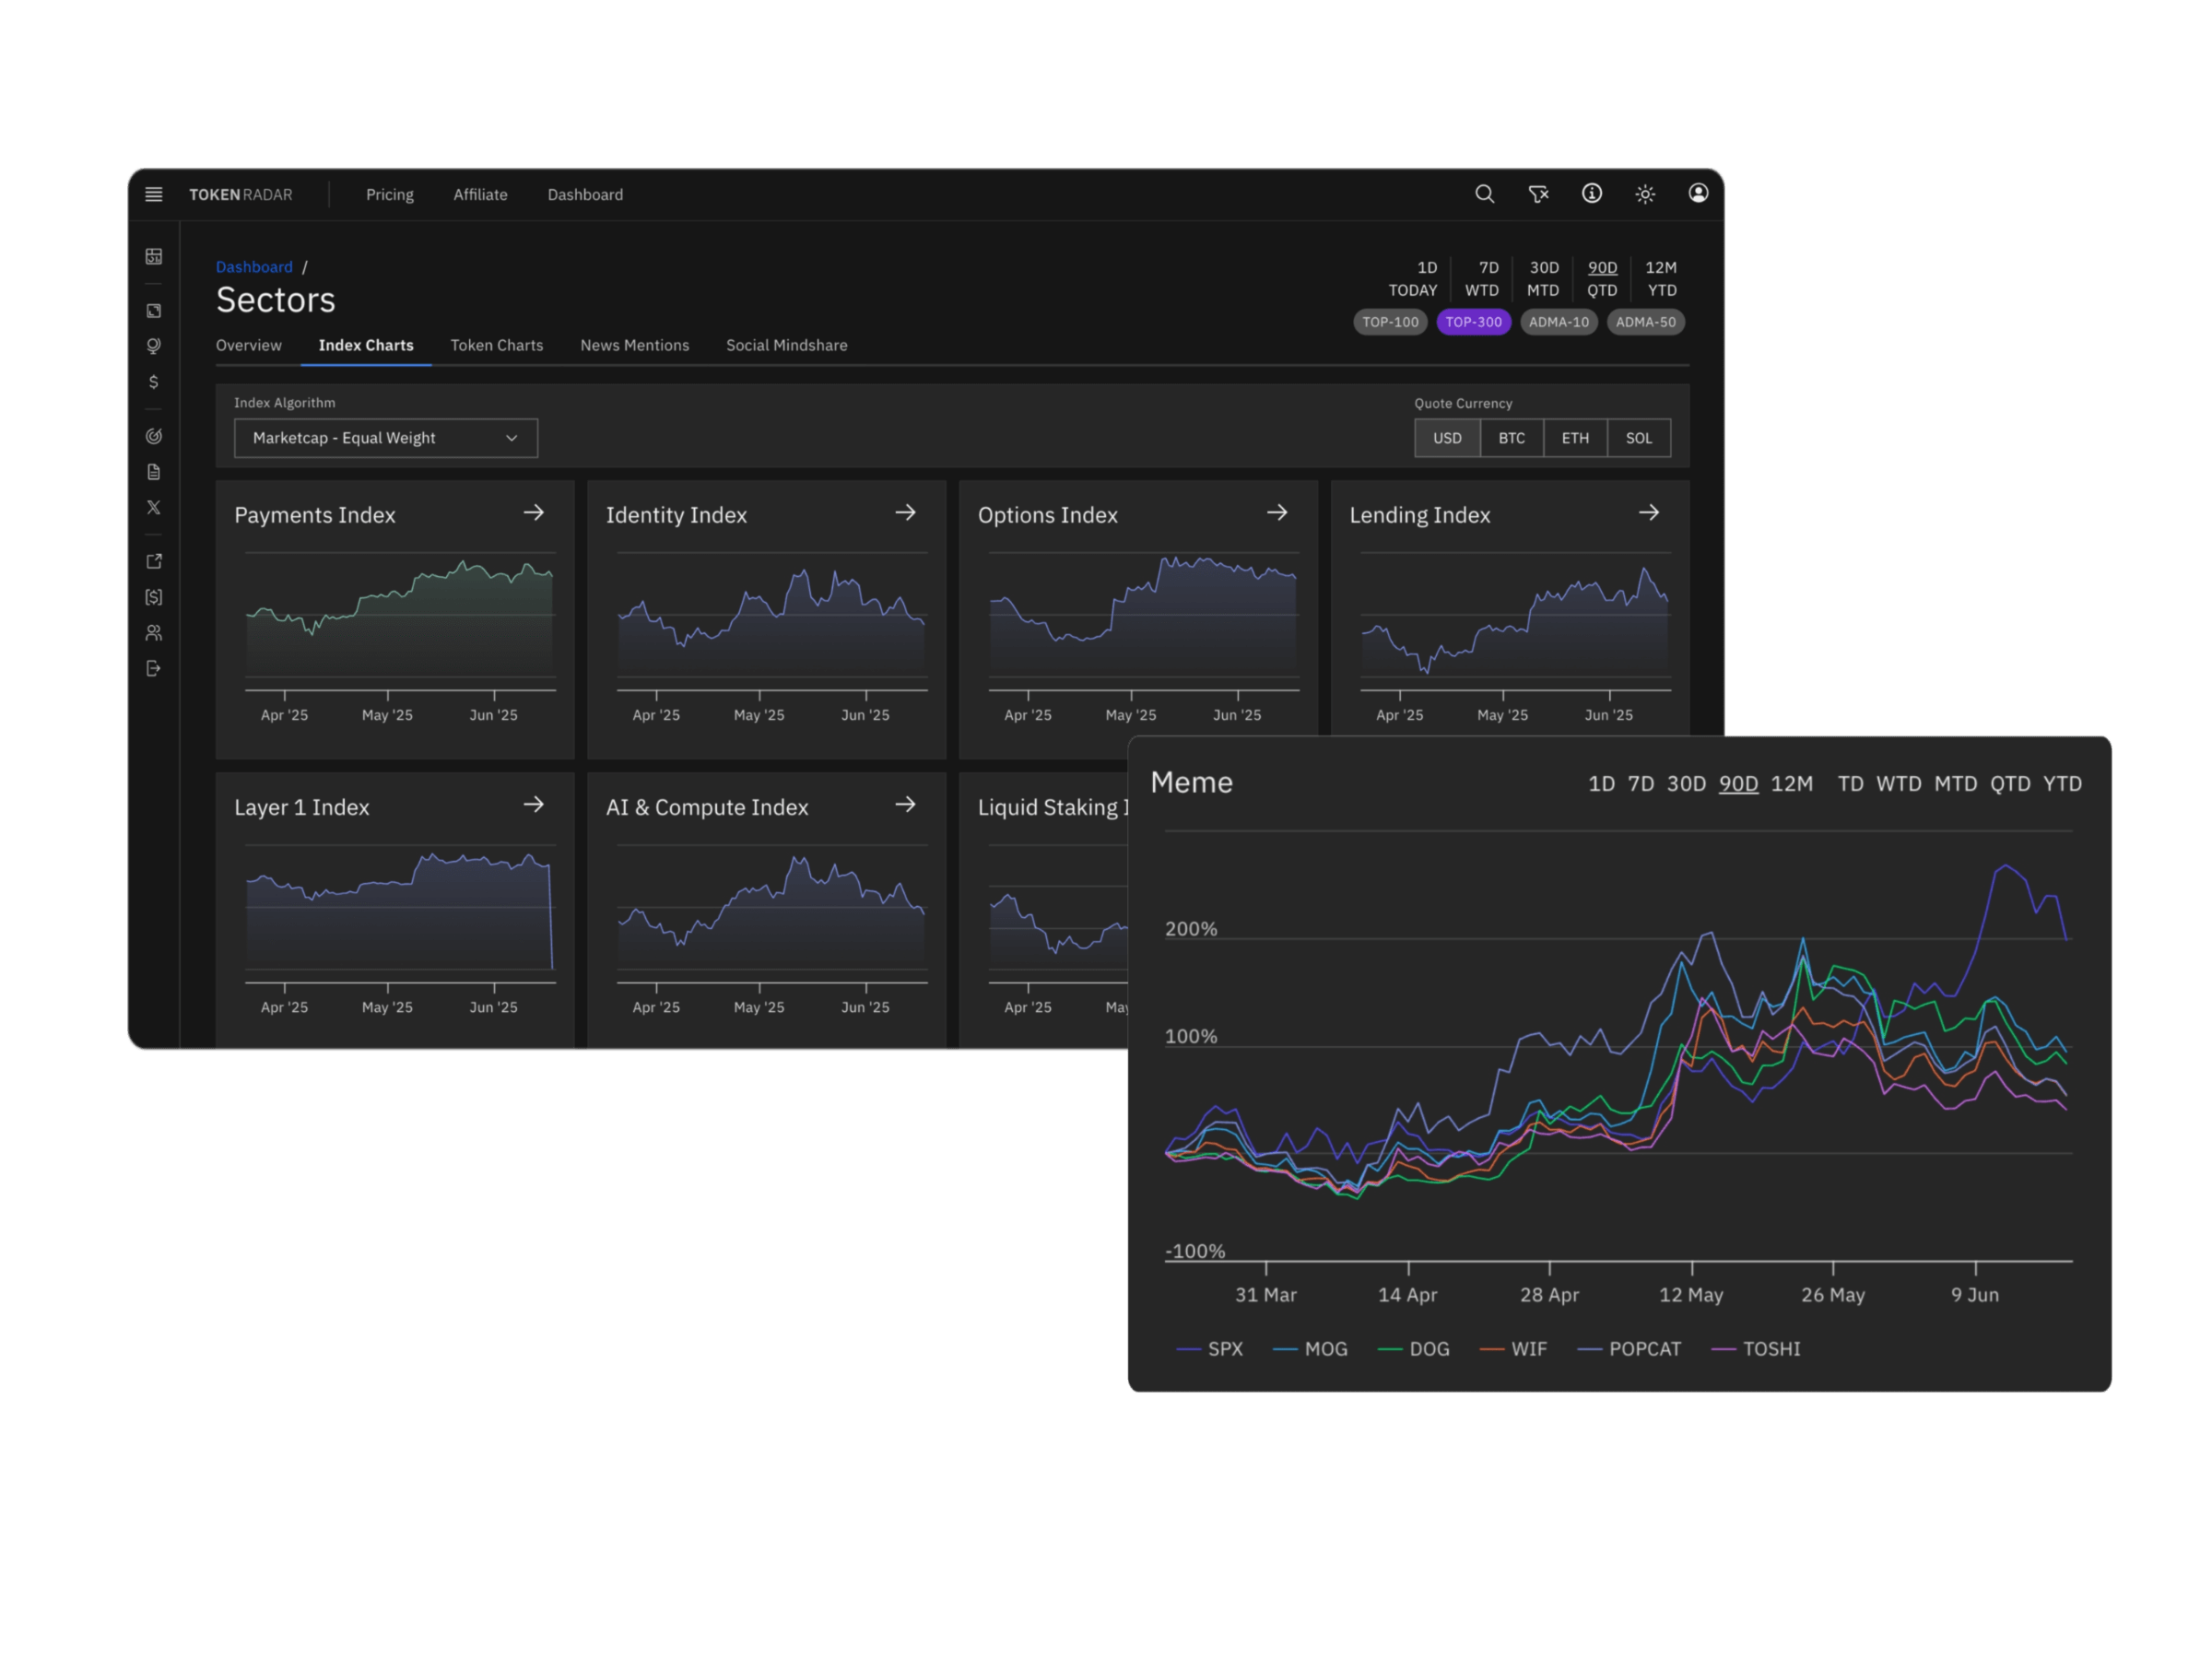2212x1659 pixels.
Task: Expand the Payments Index with its arrow
Action: [x=534, y=513]
